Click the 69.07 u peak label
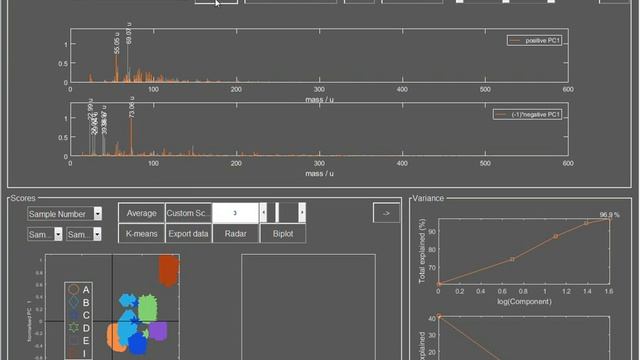The height and width of the screenshot is (360, 640). pos(129,33)
